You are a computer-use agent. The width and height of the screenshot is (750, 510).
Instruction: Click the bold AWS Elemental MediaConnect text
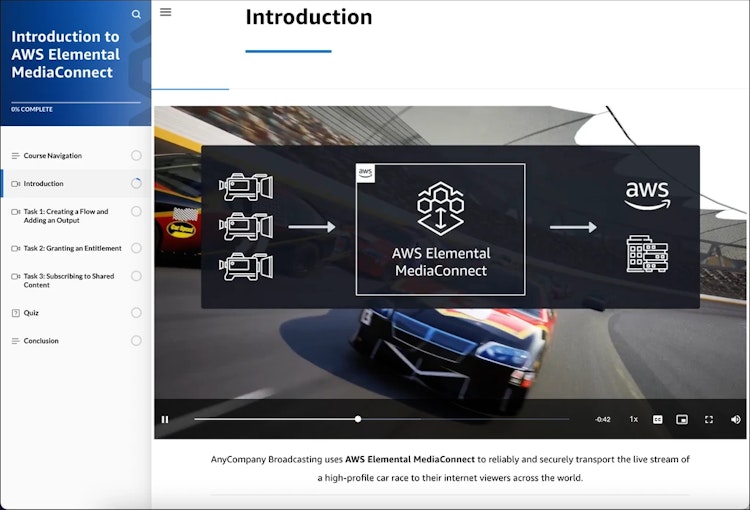pos(410,459)
